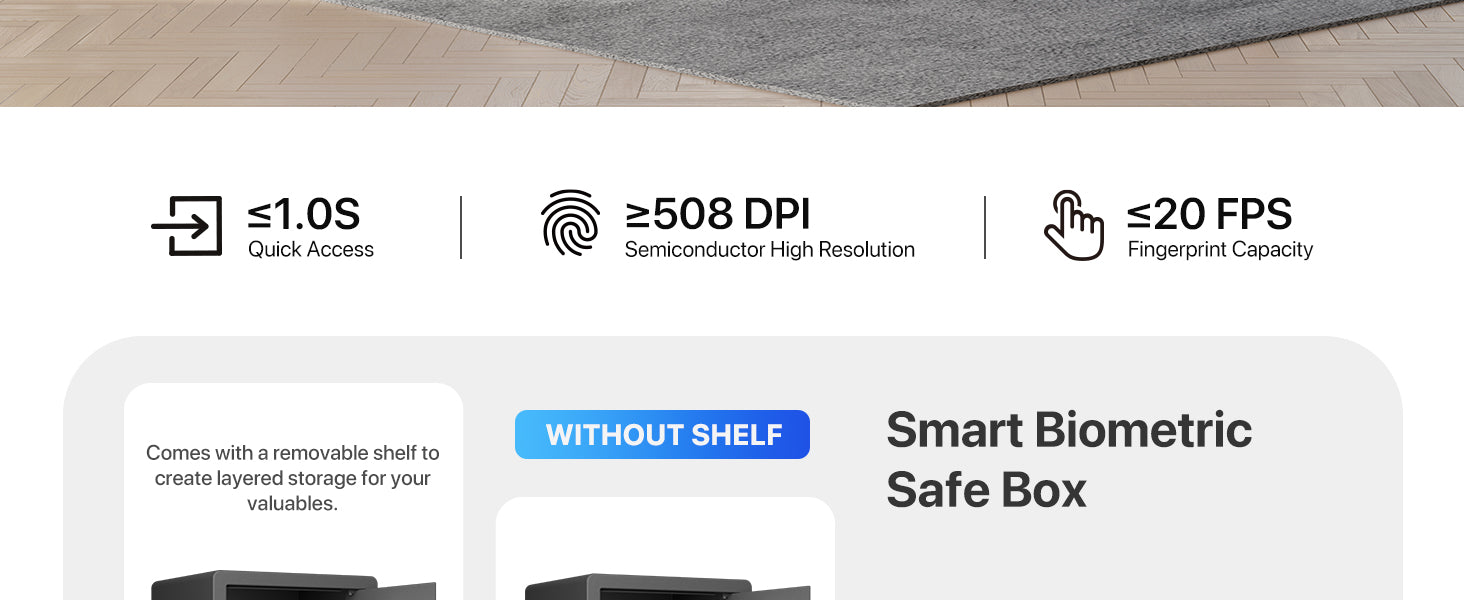Click Semiconductor High Resolution caption
The height and width of the screenshot is (600, 1464).
pos(770,250)
